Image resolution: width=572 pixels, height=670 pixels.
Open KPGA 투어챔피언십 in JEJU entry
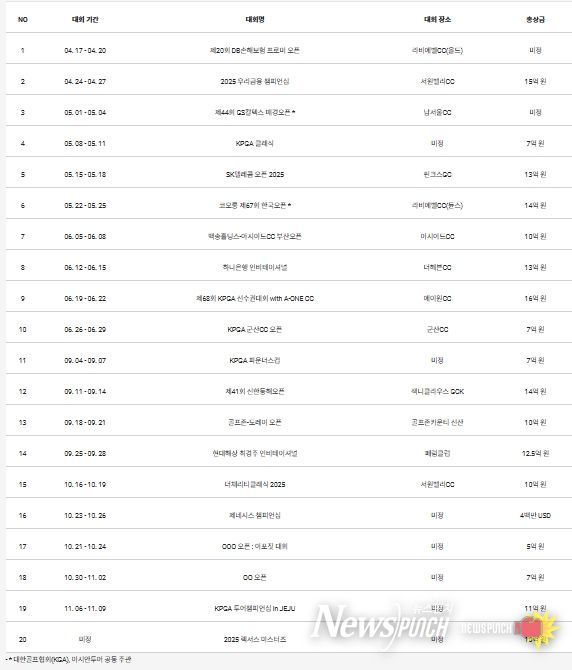pos(255,608)
